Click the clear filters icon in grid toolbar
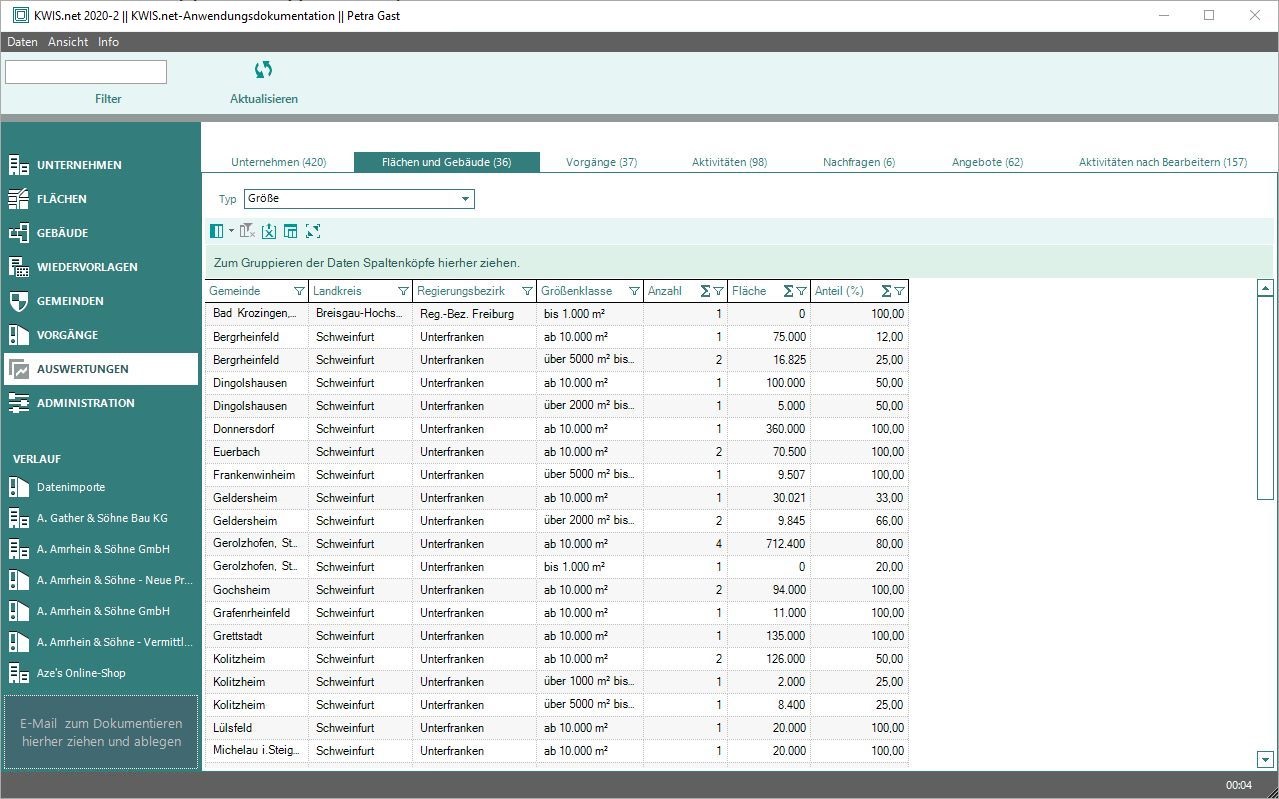Image resolution: width=1279 pixels, height=799 pixels. pyautogui.click(x=247, y=231)
